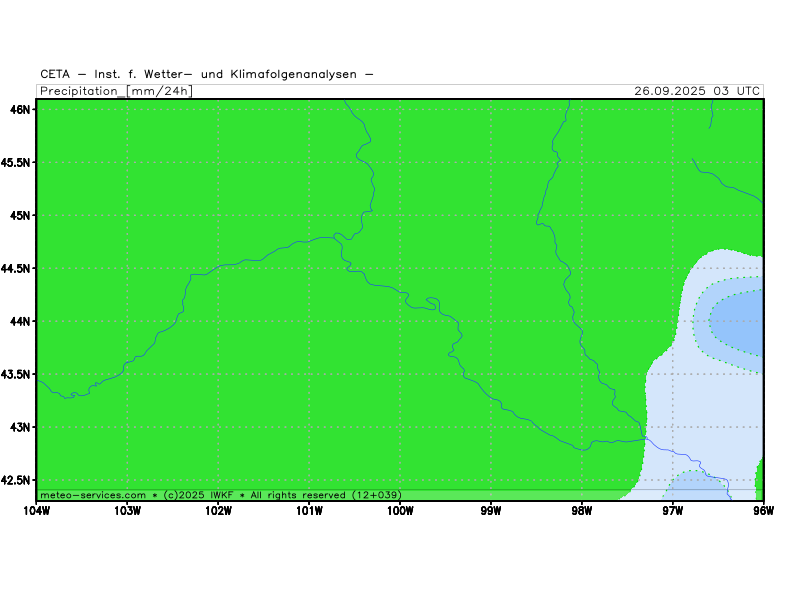Click the 43N latitude label
This screenshot has width=800, height=600.
[x=20, y=428]
